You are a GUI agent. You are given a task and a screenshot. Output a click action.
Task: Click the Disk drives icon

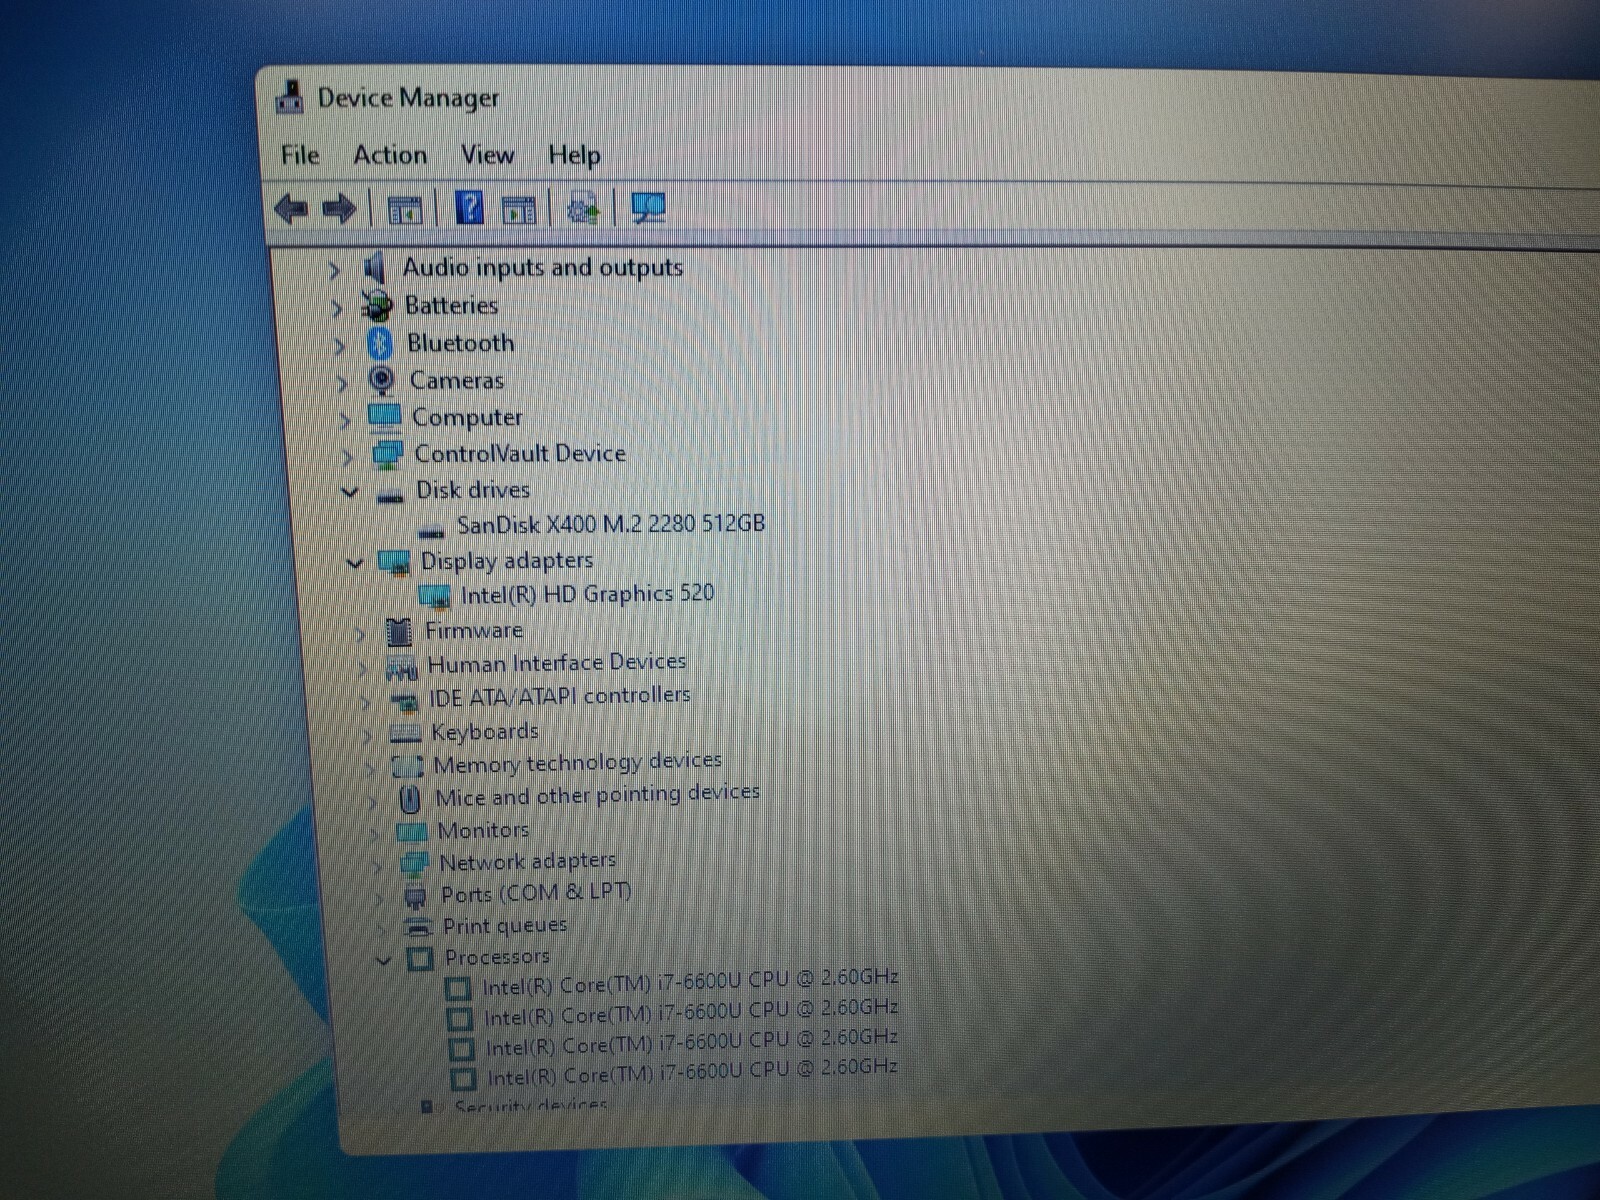tap(390, 496)
